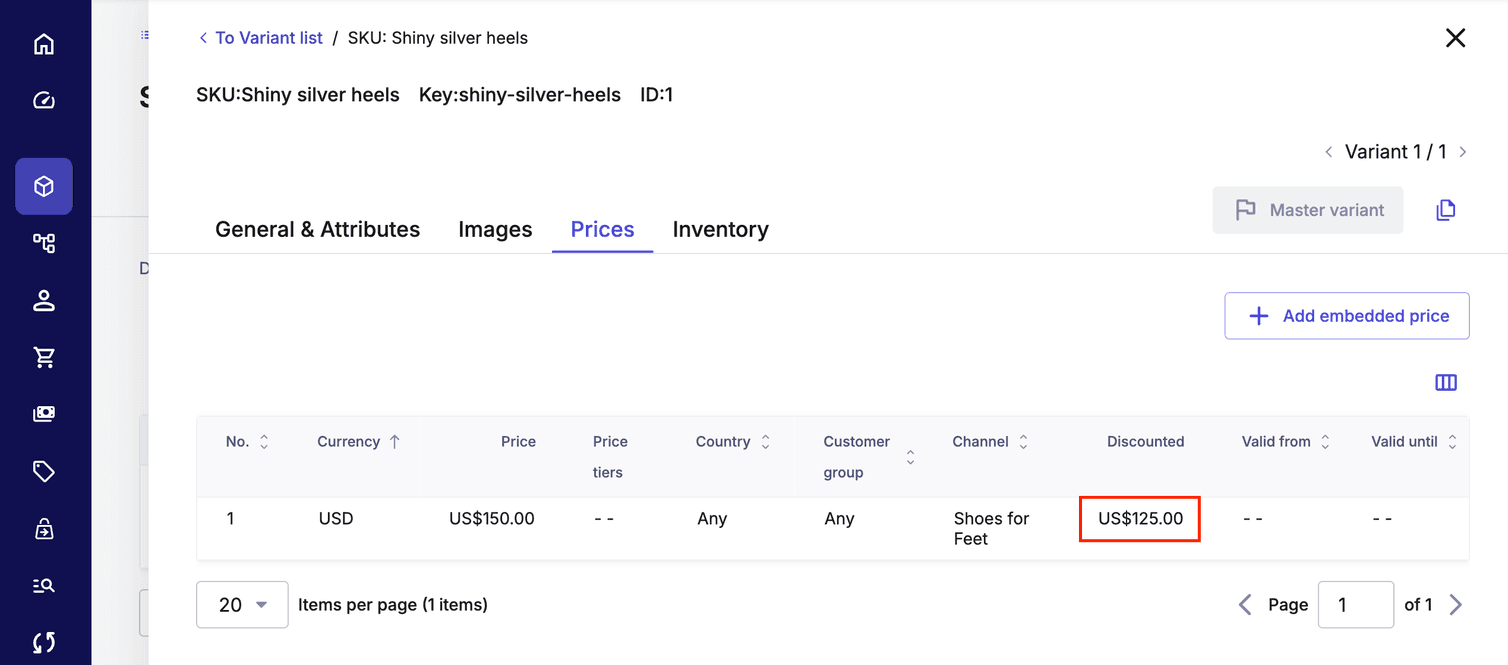The image size is (1508, 665).
Task: Expand the Customer group sort chevron
Action: (x=910, y=457)
